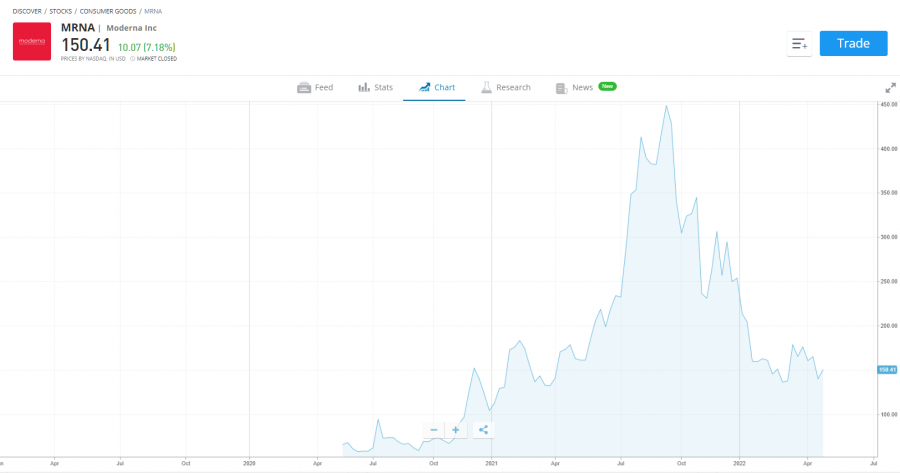Follow the STOCKS breadcrumb link

pyautogui.click(x=61, y=11)
